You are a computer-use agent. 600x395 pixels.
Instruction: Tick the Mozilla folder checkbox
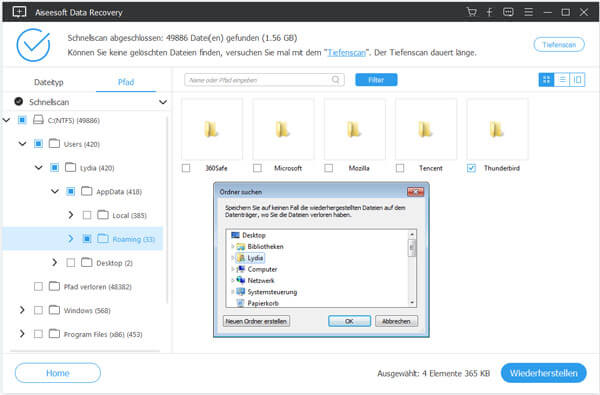[x=329, y=168]
